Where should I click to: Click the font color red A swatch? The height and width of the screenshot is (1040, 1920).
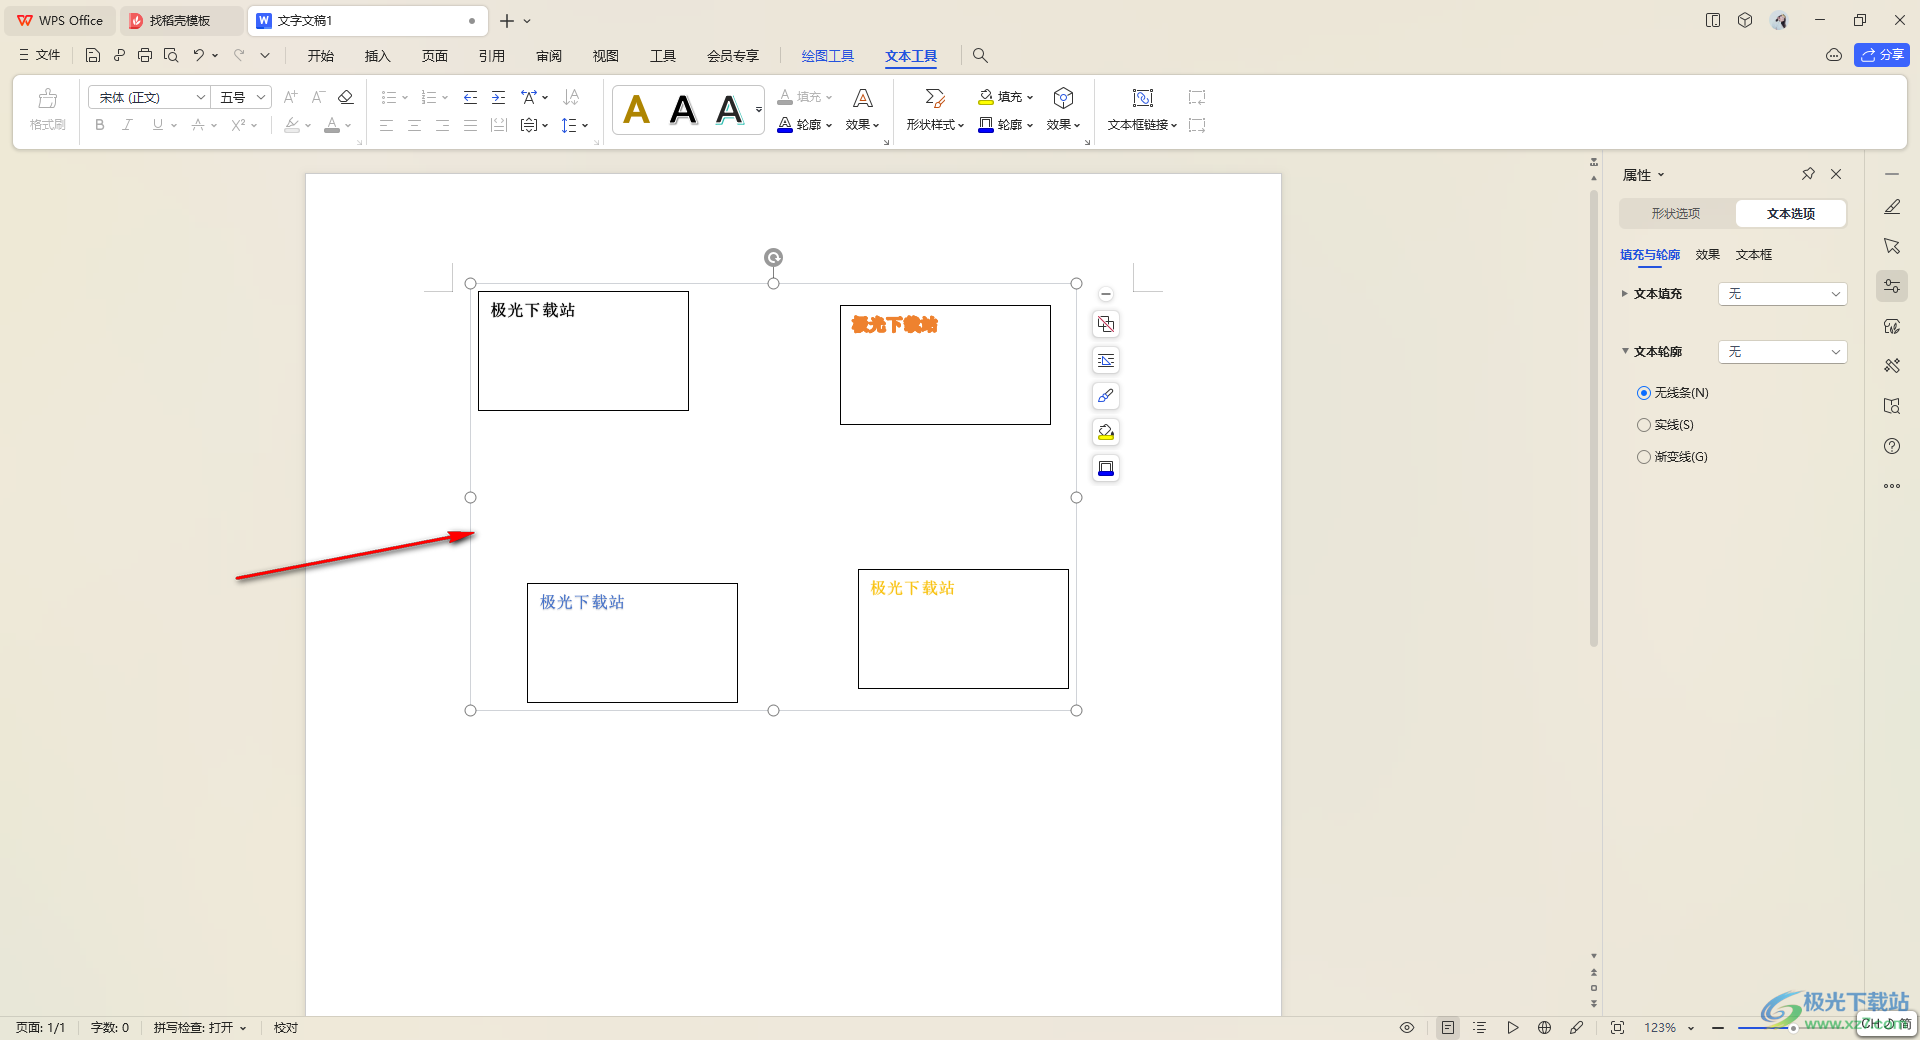point(332,125)
